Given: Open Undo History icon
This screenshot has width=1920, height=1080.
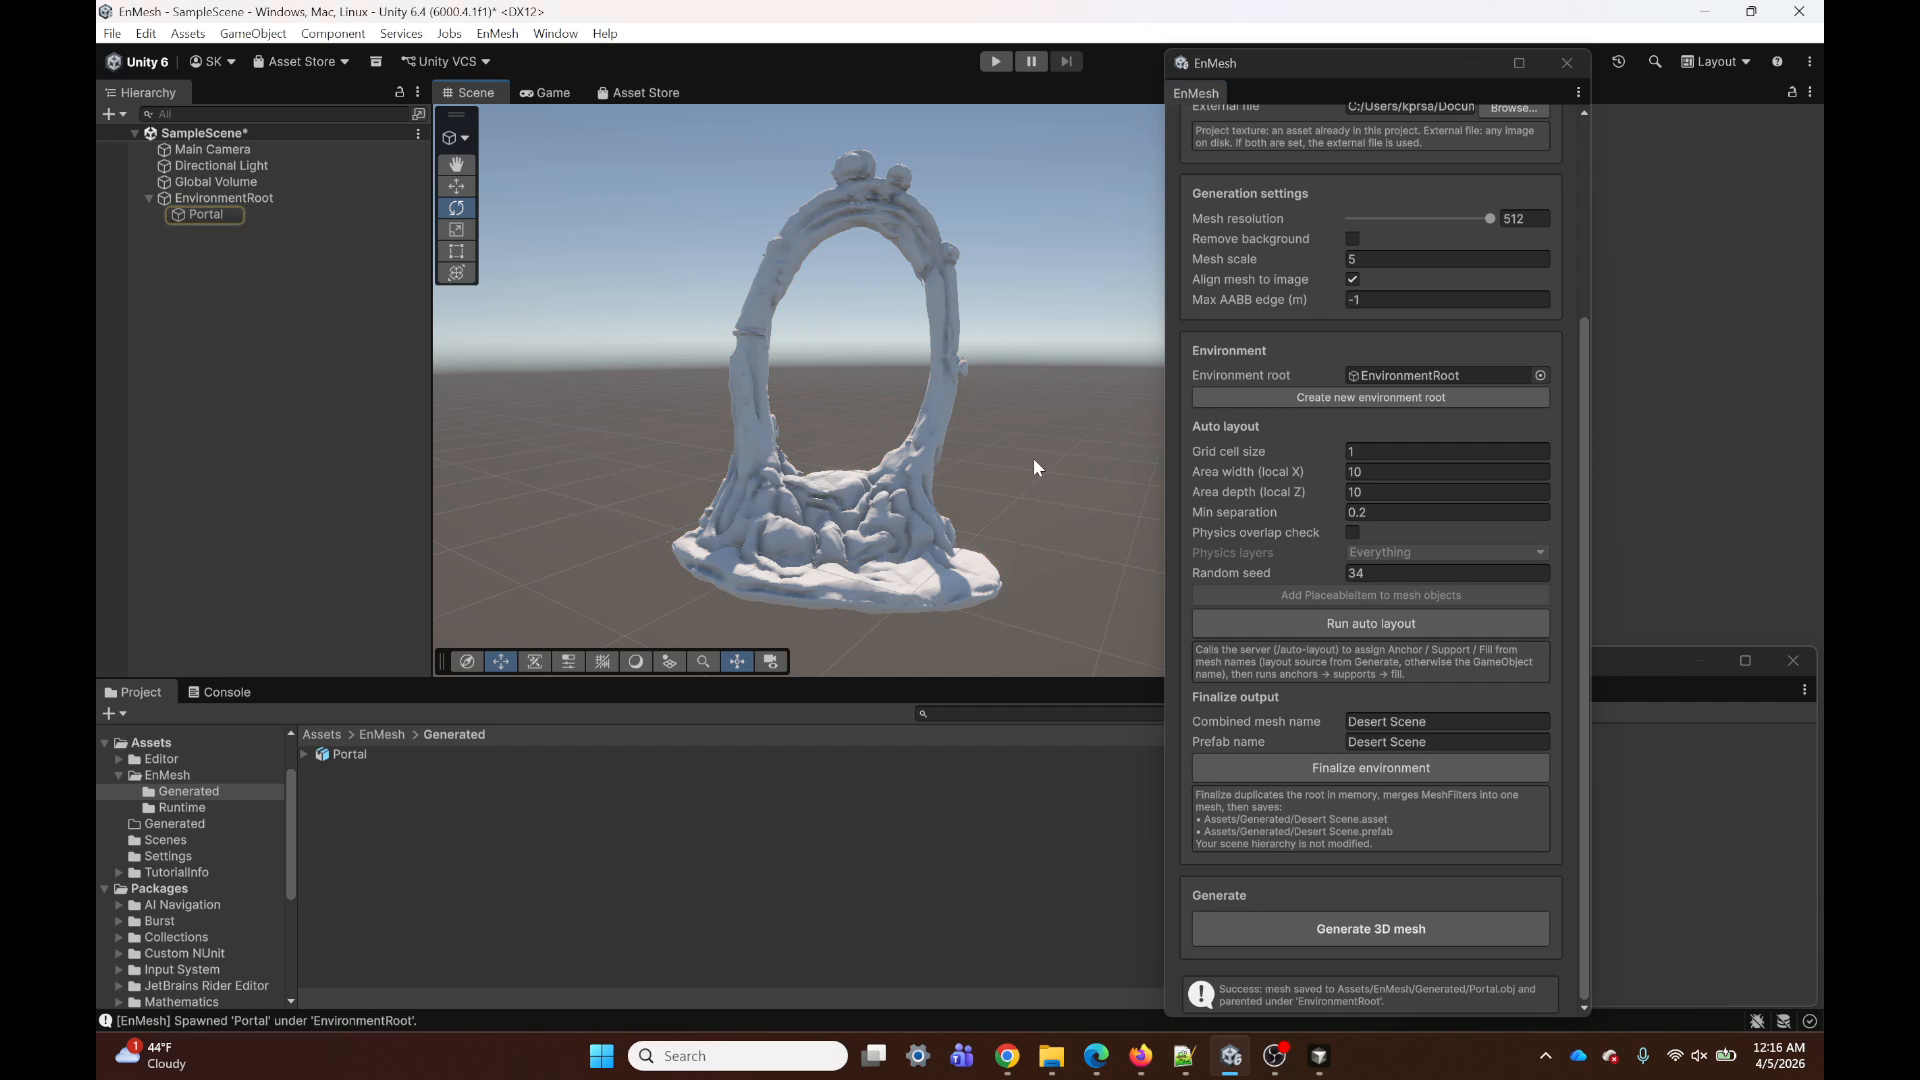Looking at the screenshot, I should 1618,62.
